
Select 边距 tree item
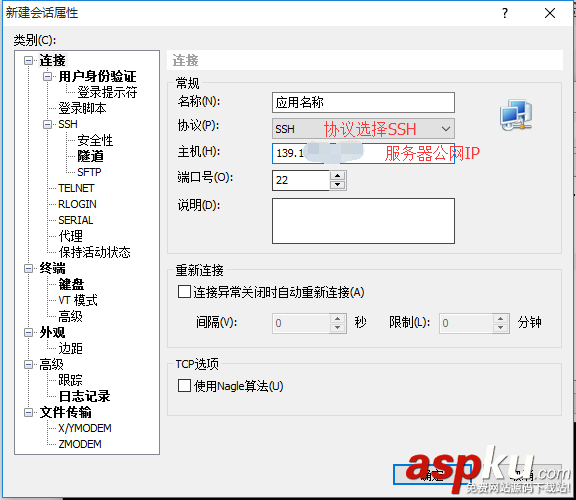[x=71, y=348]
